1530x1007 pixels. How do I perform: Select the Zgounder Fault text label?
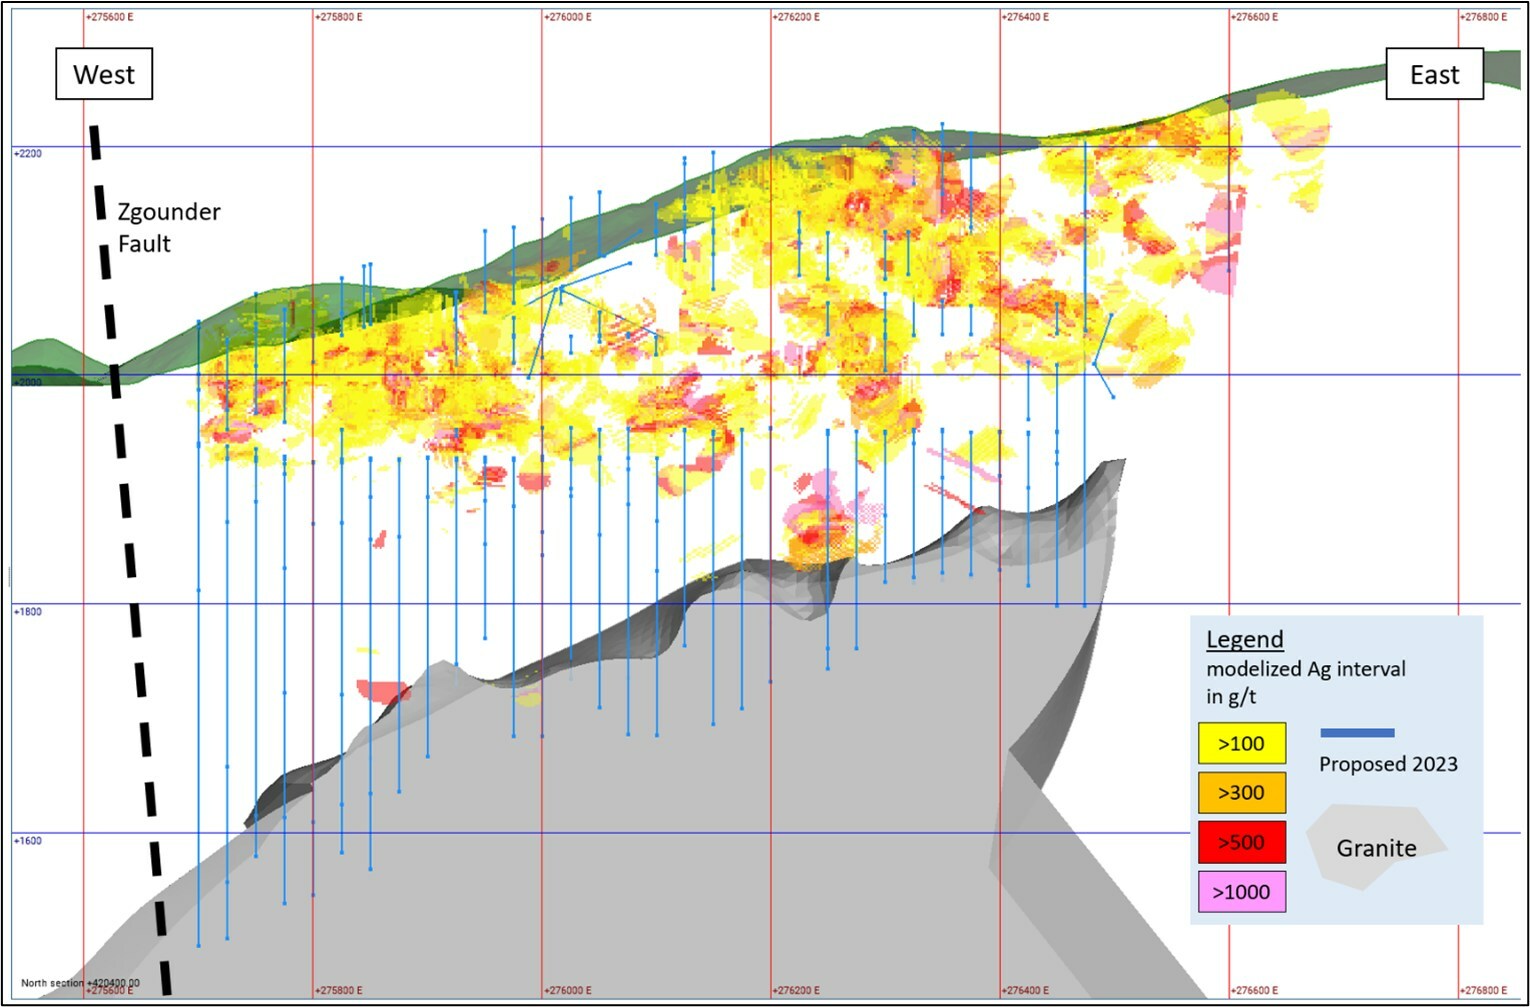(x=168, y=228)
